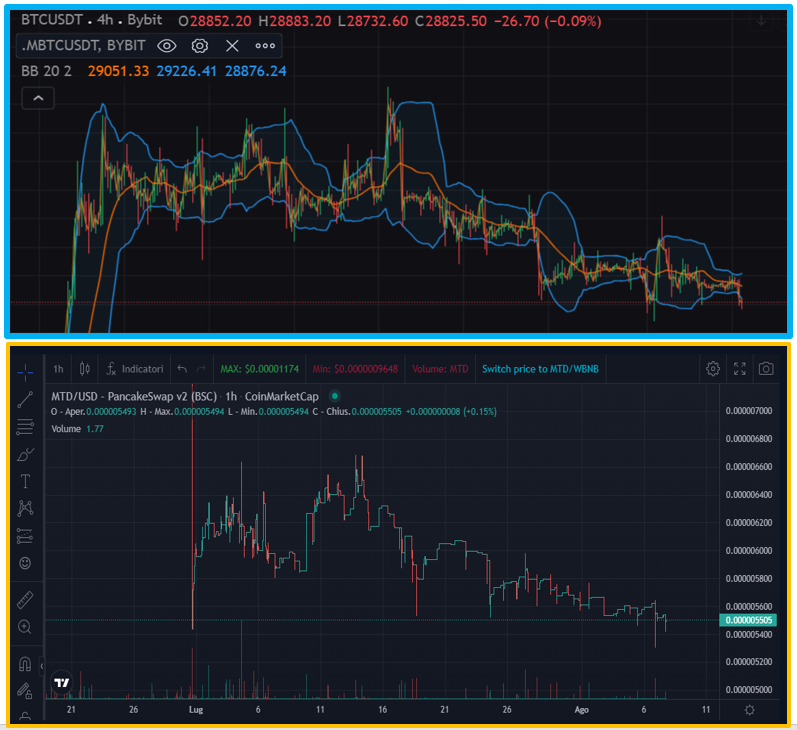This screenshot has height=730, width=797.
Task: Click the Lug label on time axis
Action: click(196, 710)
